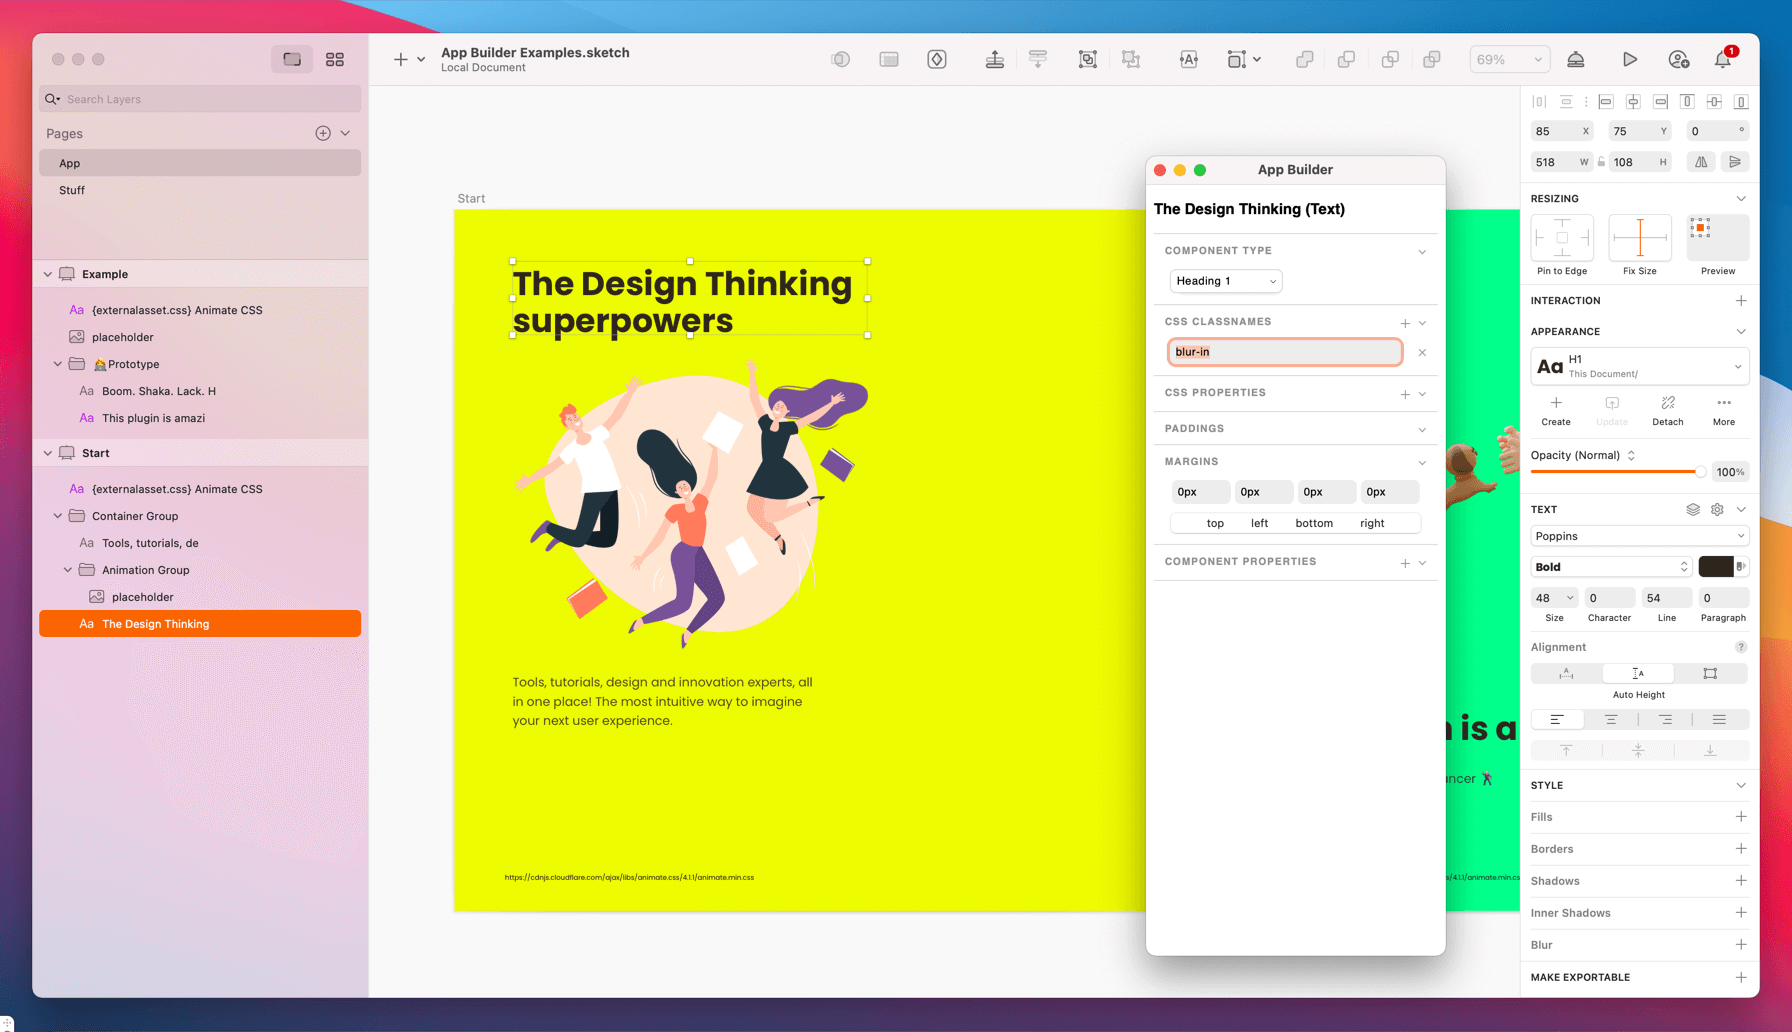Add a new CSS property with the plus
Screen dimensions: 1792x1032
tap(1404, 393)
